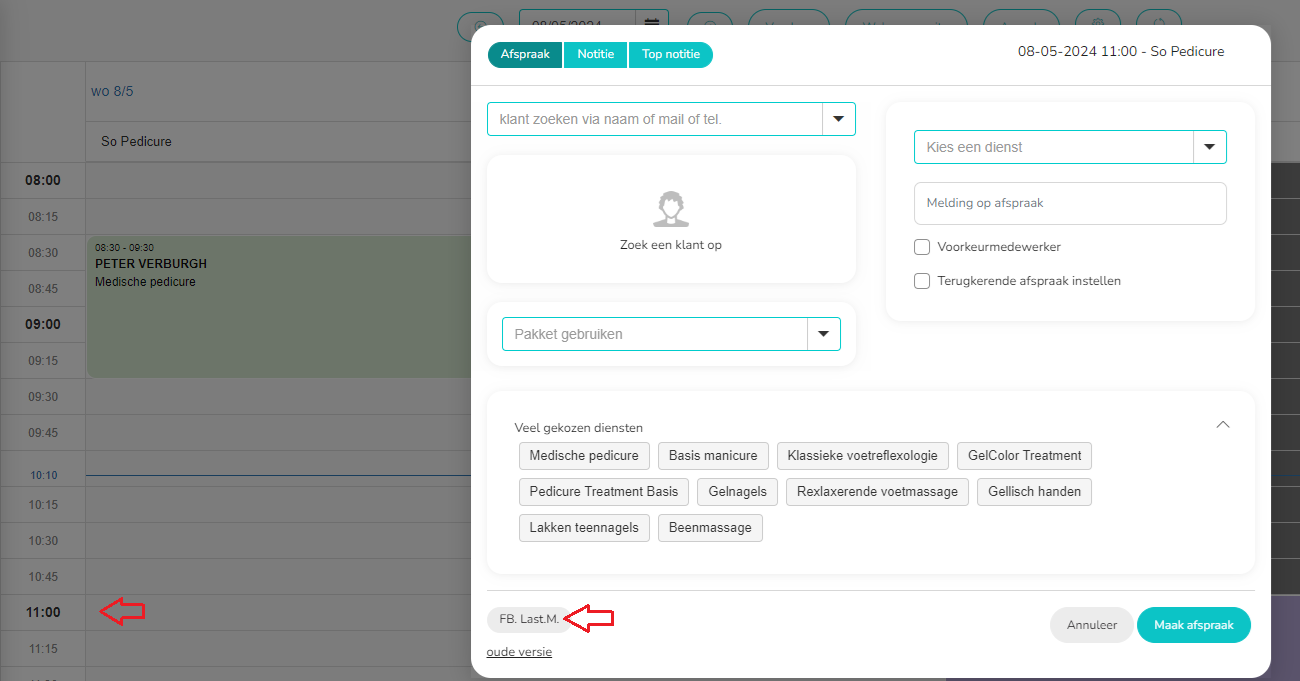
Task: Focus the Melding op afspraak field
Action: [1070, 203]
